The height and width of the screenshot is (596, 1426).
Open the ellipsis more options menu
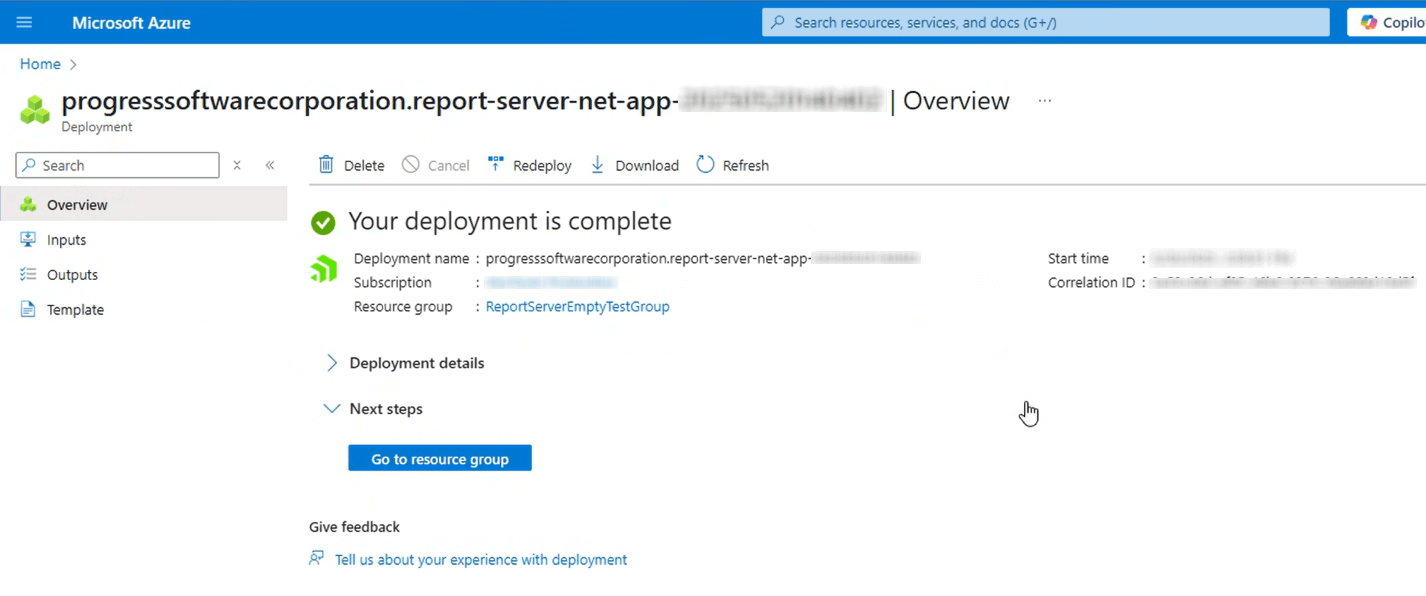[1044, 101]
